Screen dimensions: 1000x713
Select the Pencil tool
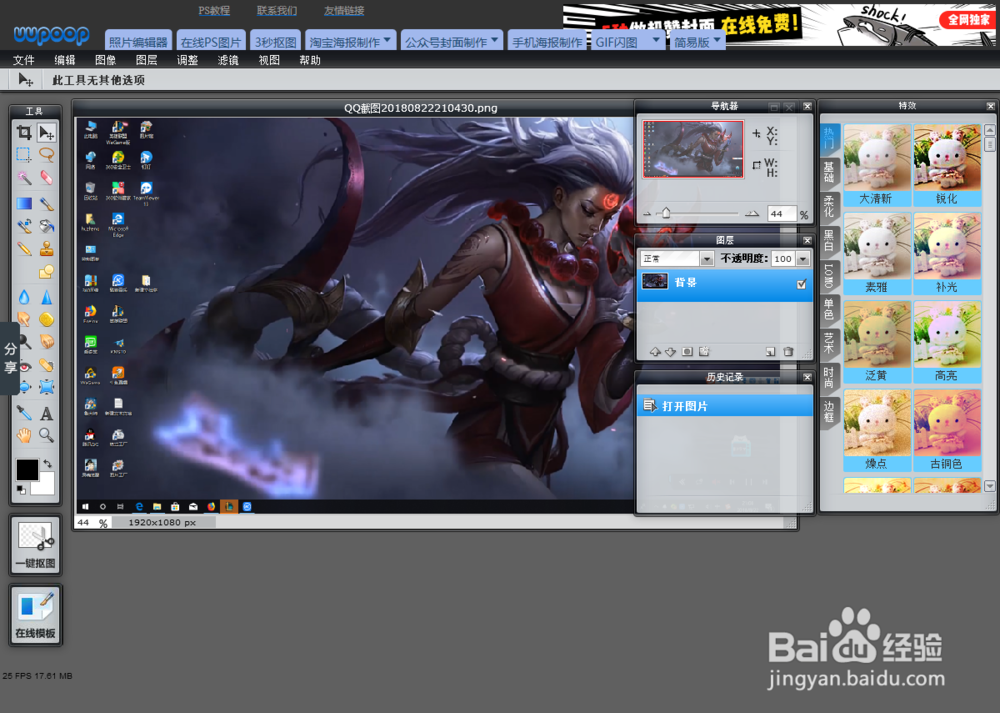(24, 249)
